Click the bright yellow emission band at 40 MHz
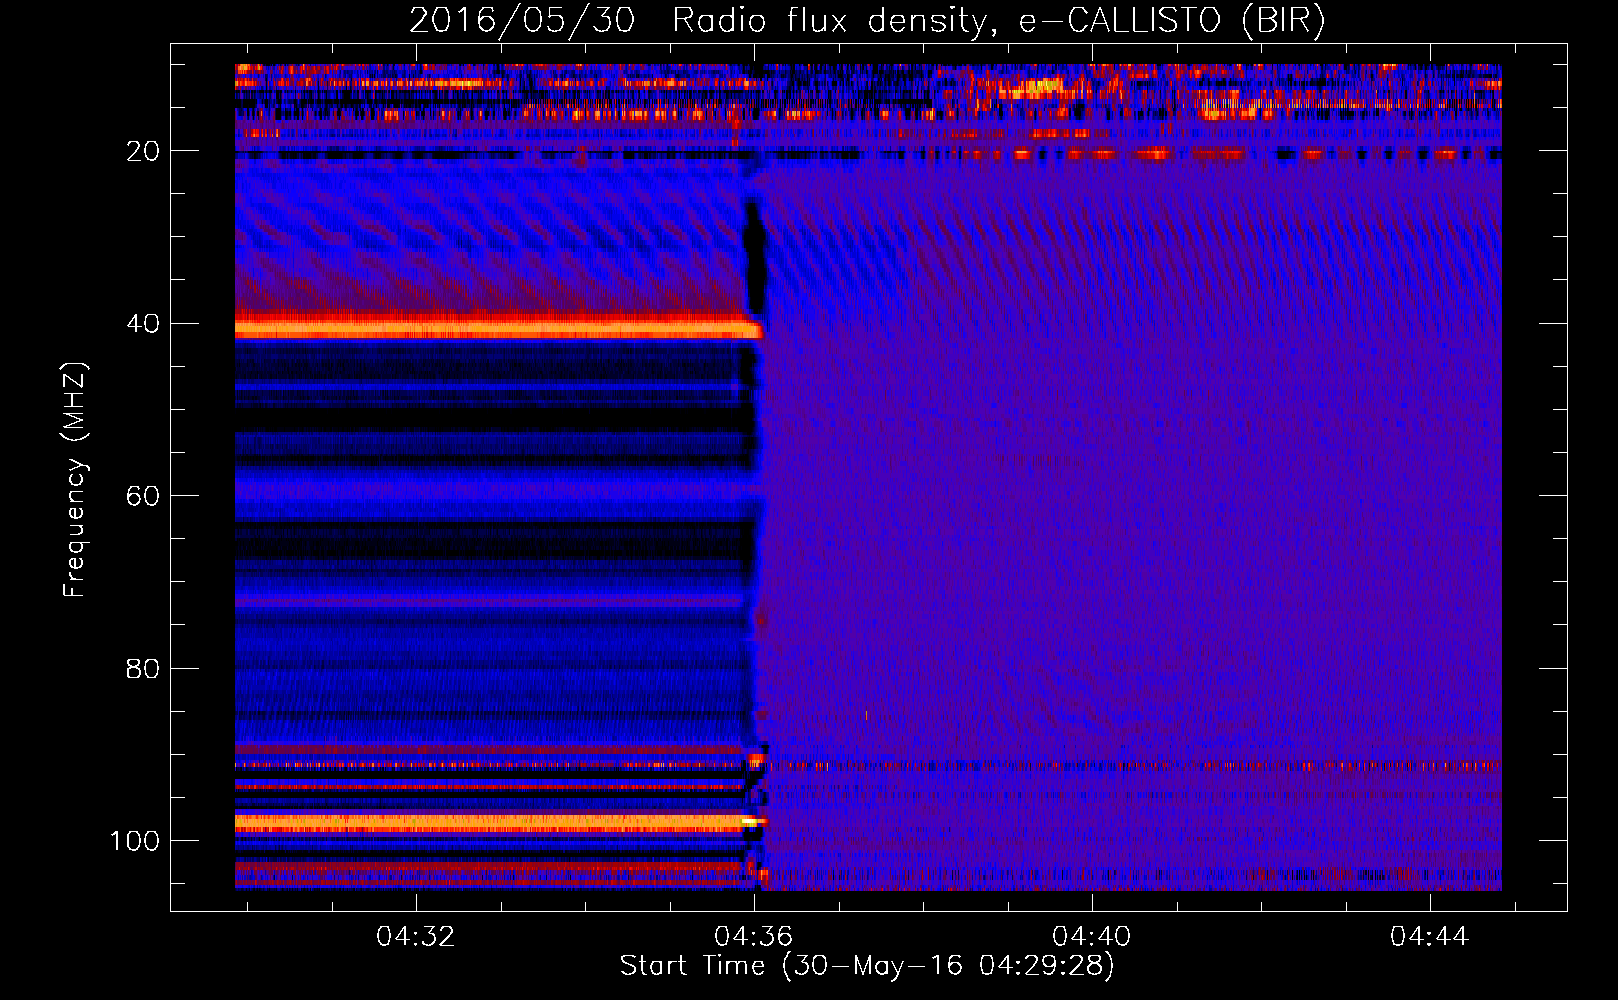 (x=498, y=328)
